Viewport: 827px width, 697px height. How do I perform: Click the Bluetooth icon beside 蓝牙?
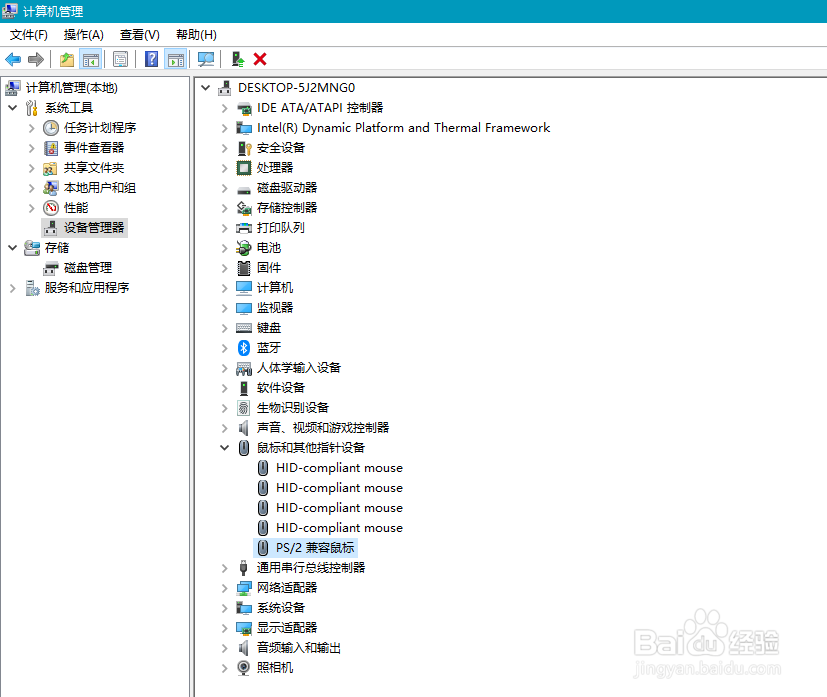click(x=244, y=348)
